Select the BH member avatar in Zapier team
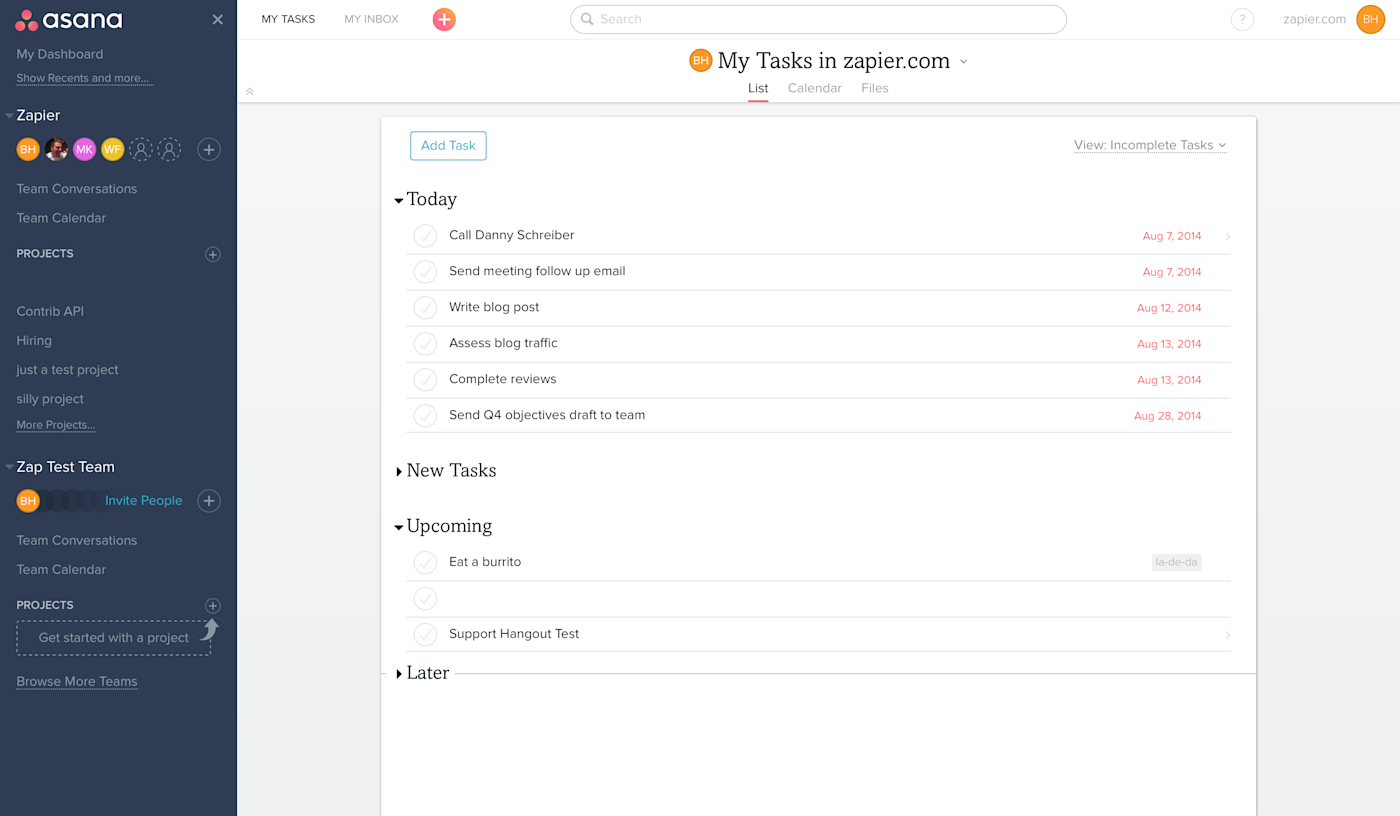Viewport: 1400px width, 816px height. pos(28,150)
